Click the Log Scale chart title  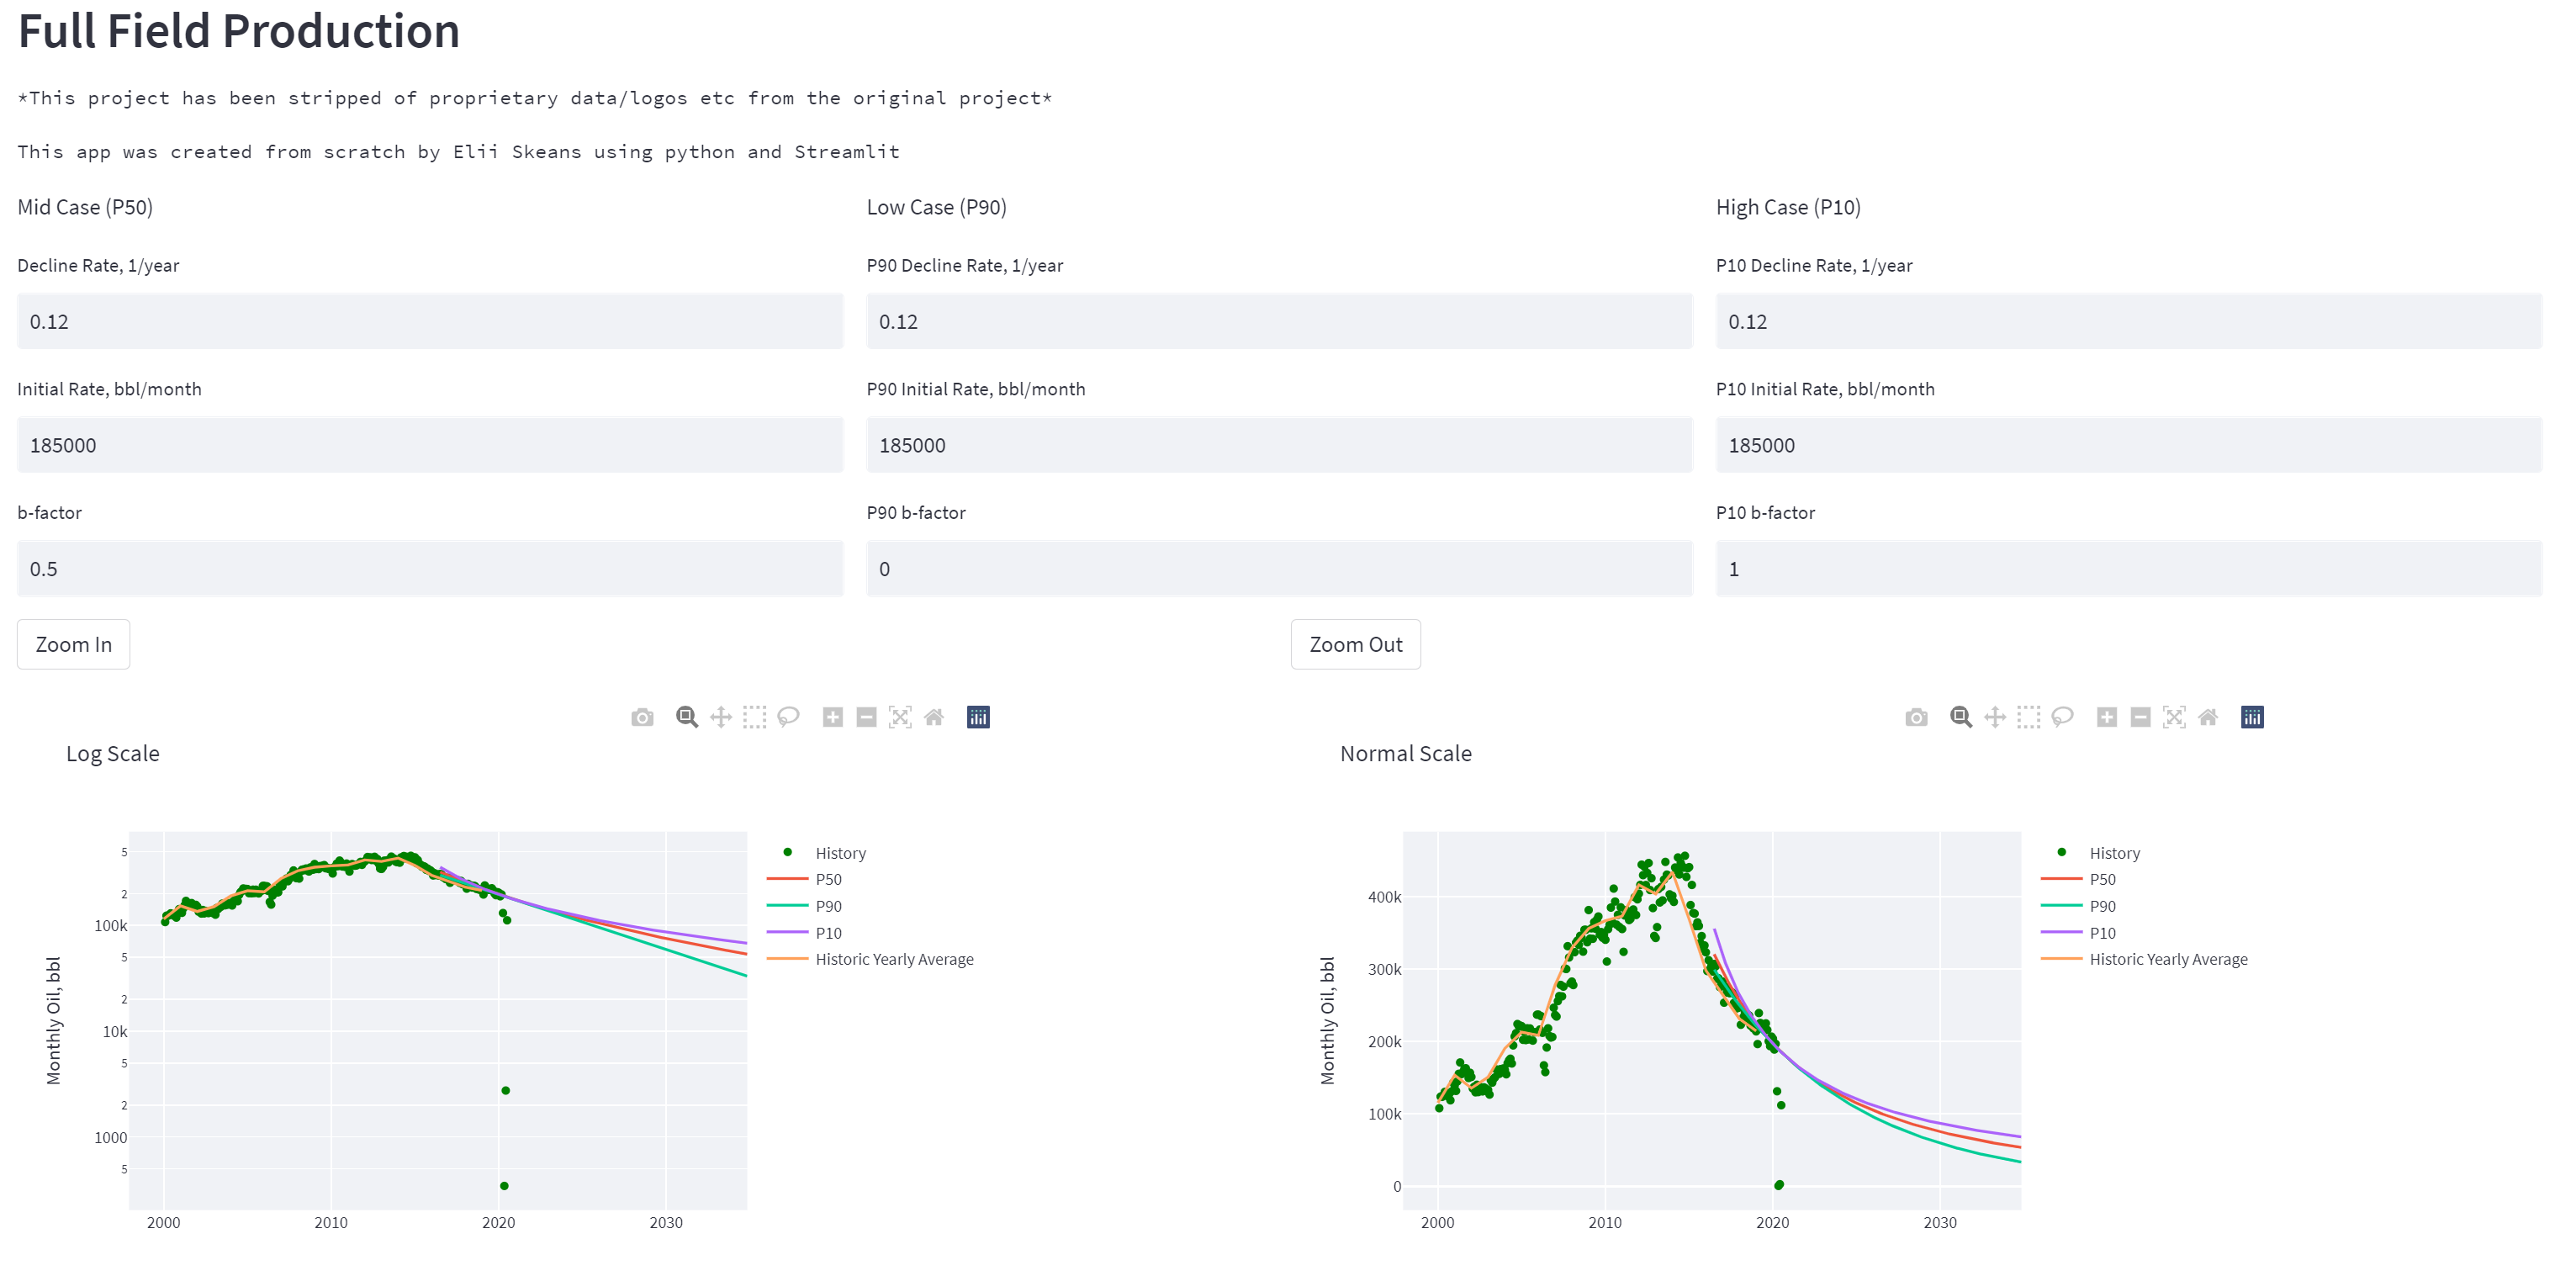click(x=112, y=754)
